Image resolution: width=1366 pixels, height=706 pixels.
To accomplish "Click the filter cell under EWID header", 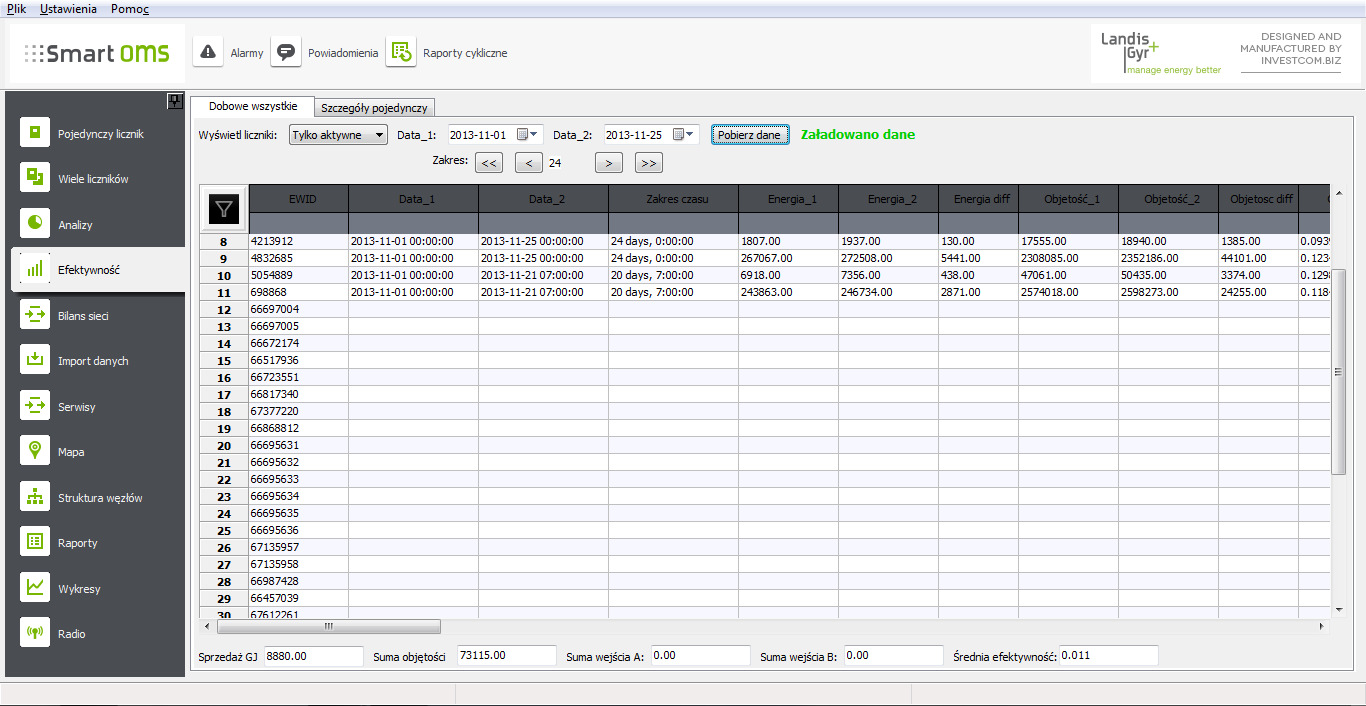I will (299, 222).
